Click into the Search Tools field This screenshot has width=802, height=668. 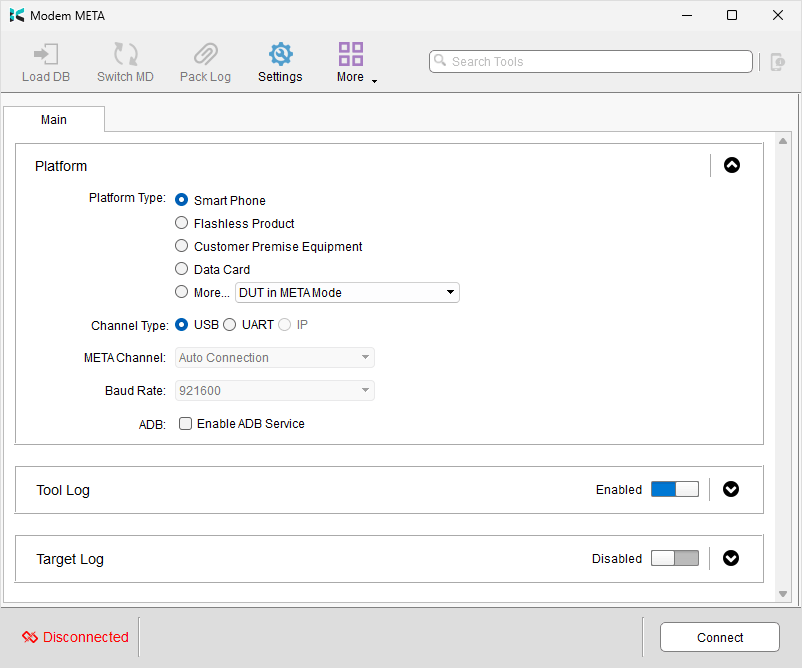tap(591, 61)
